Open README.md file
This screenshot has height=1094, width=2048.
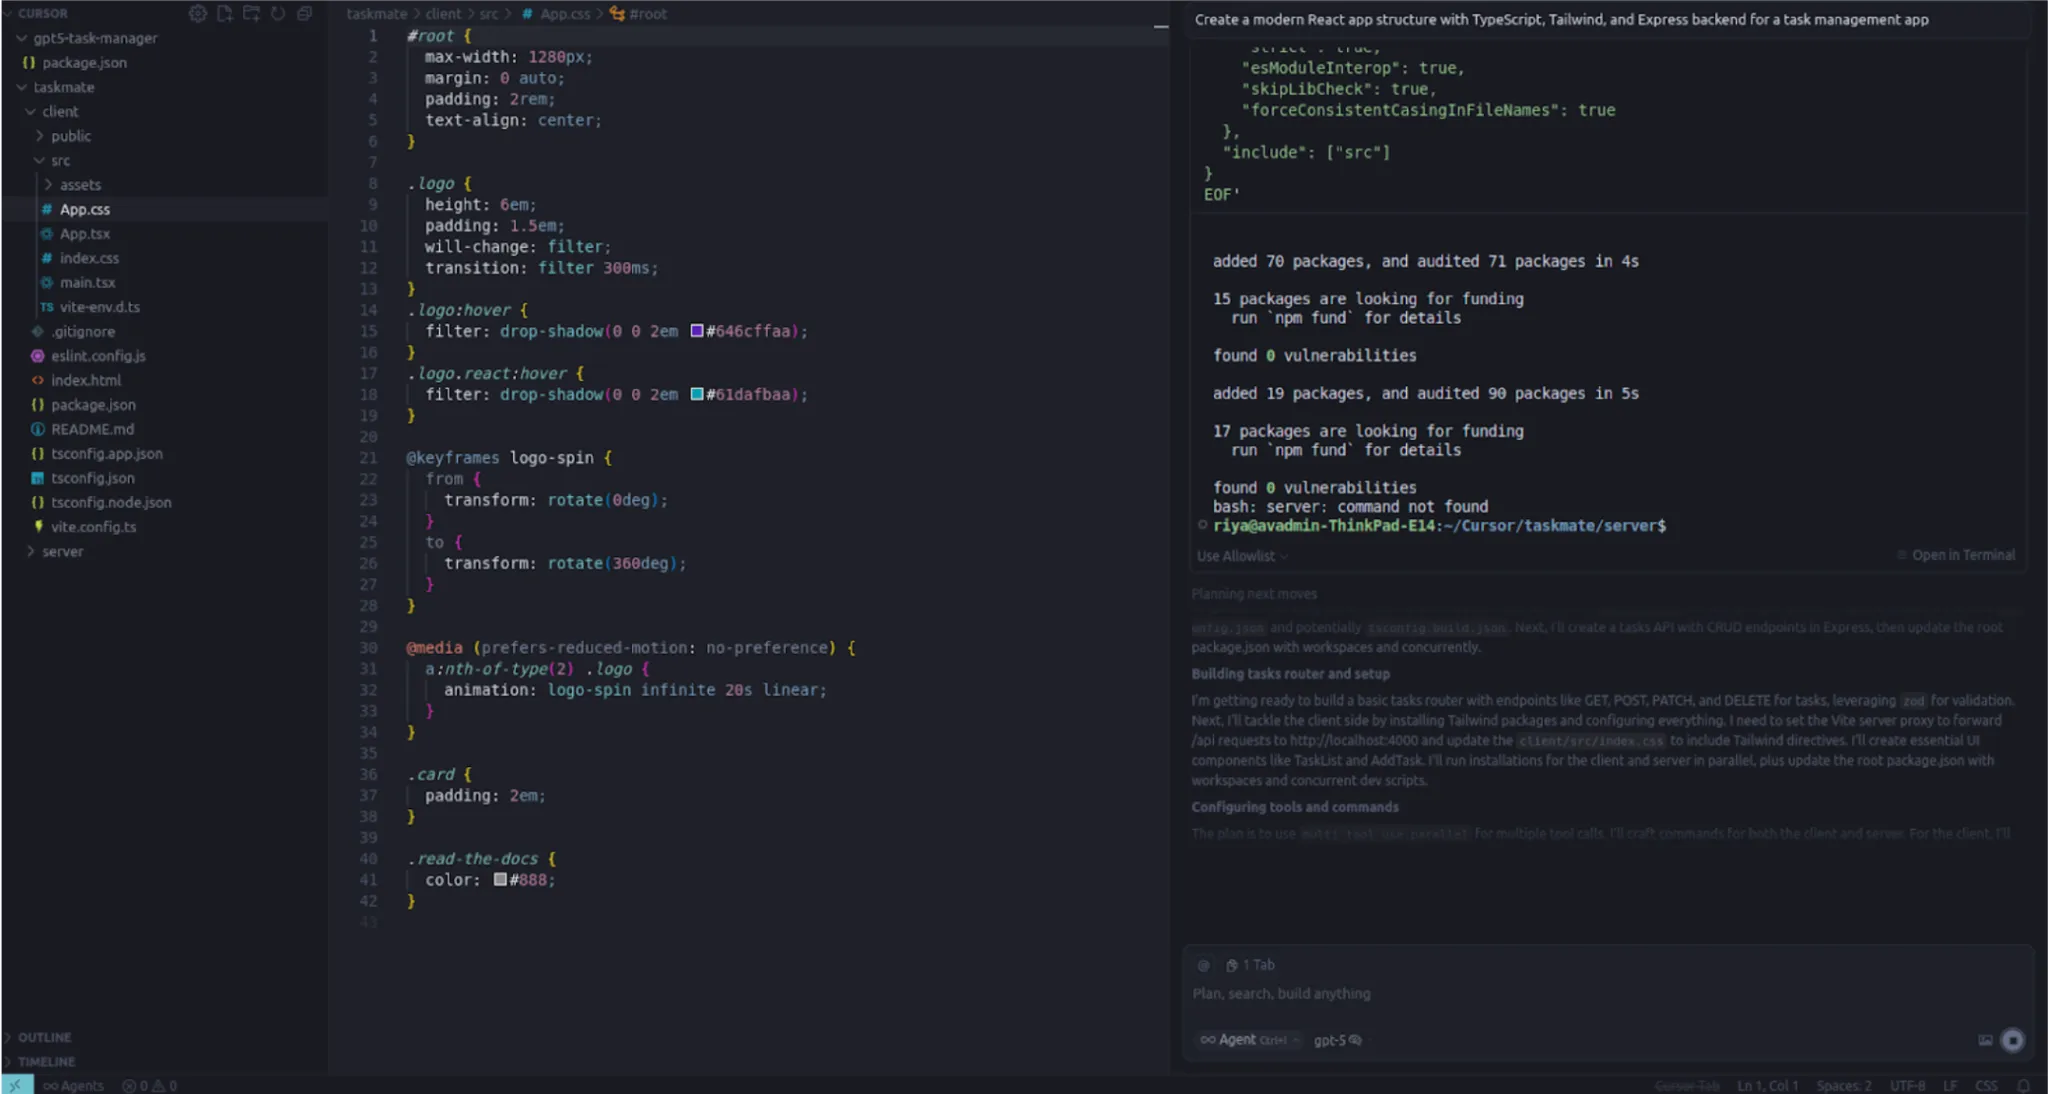[x=92, y=429]
